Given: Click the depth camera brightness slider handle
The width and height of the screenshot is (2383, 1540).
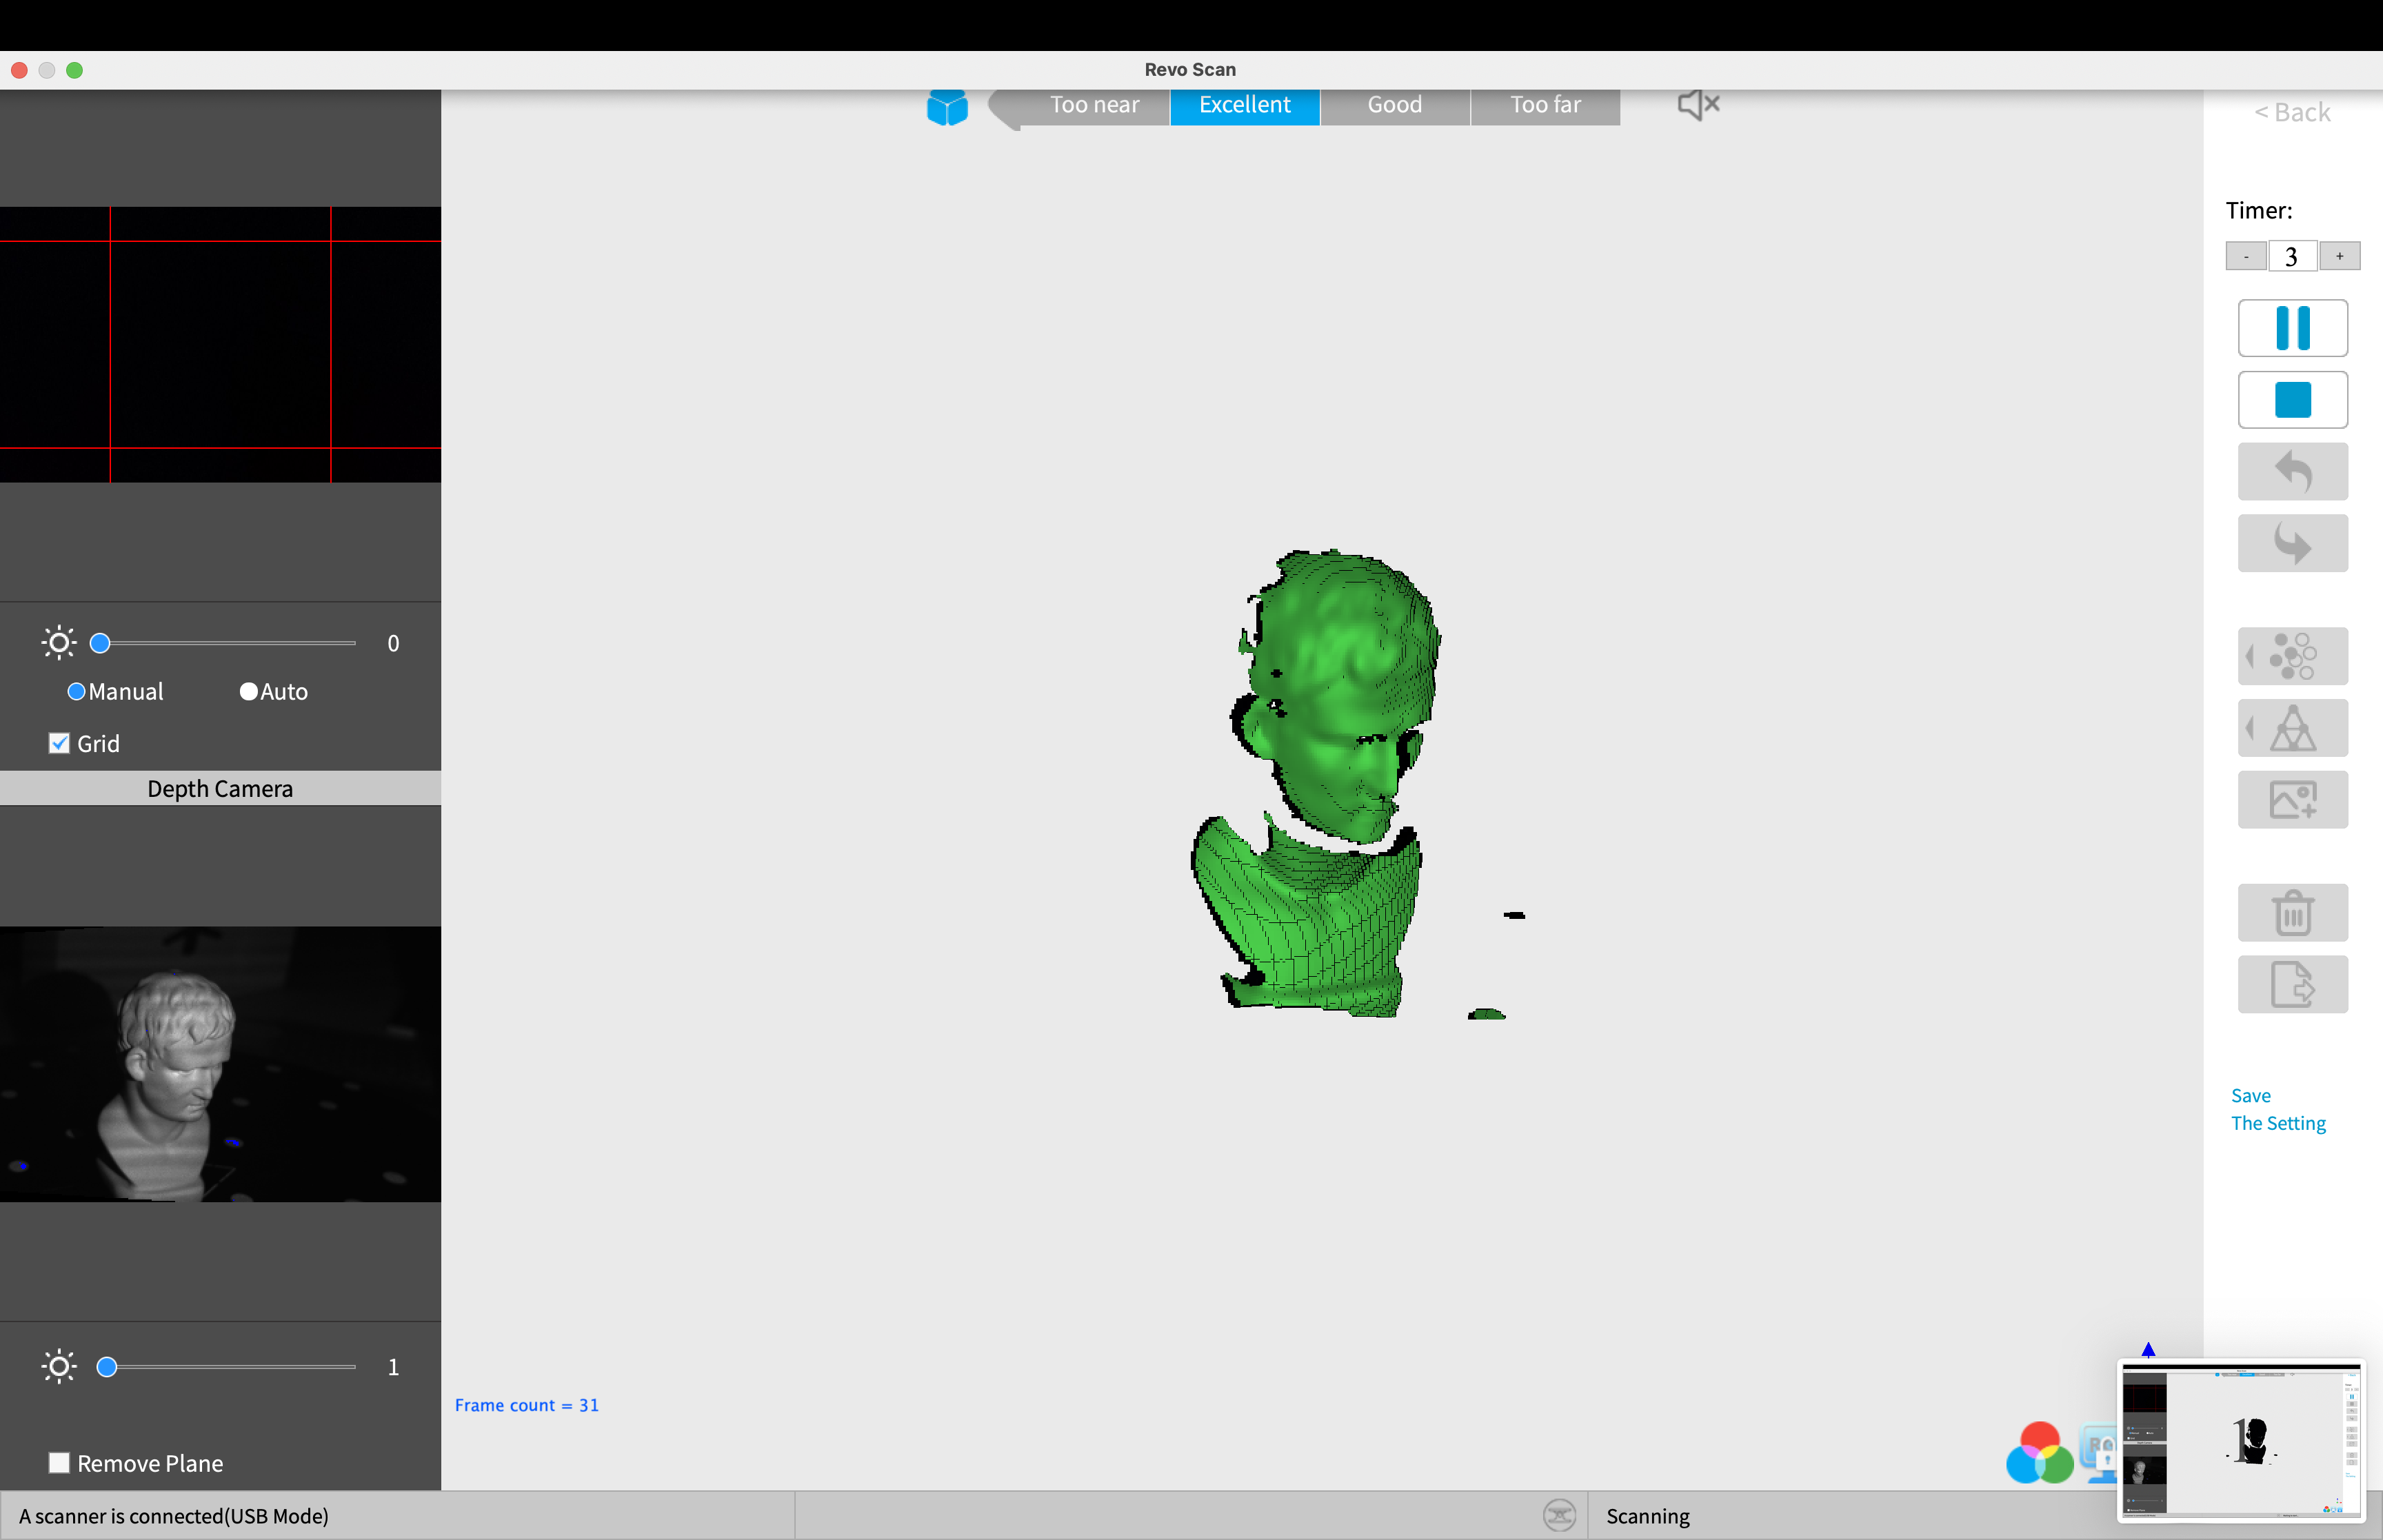Looking at the screenshot, I should point(107,1367).
